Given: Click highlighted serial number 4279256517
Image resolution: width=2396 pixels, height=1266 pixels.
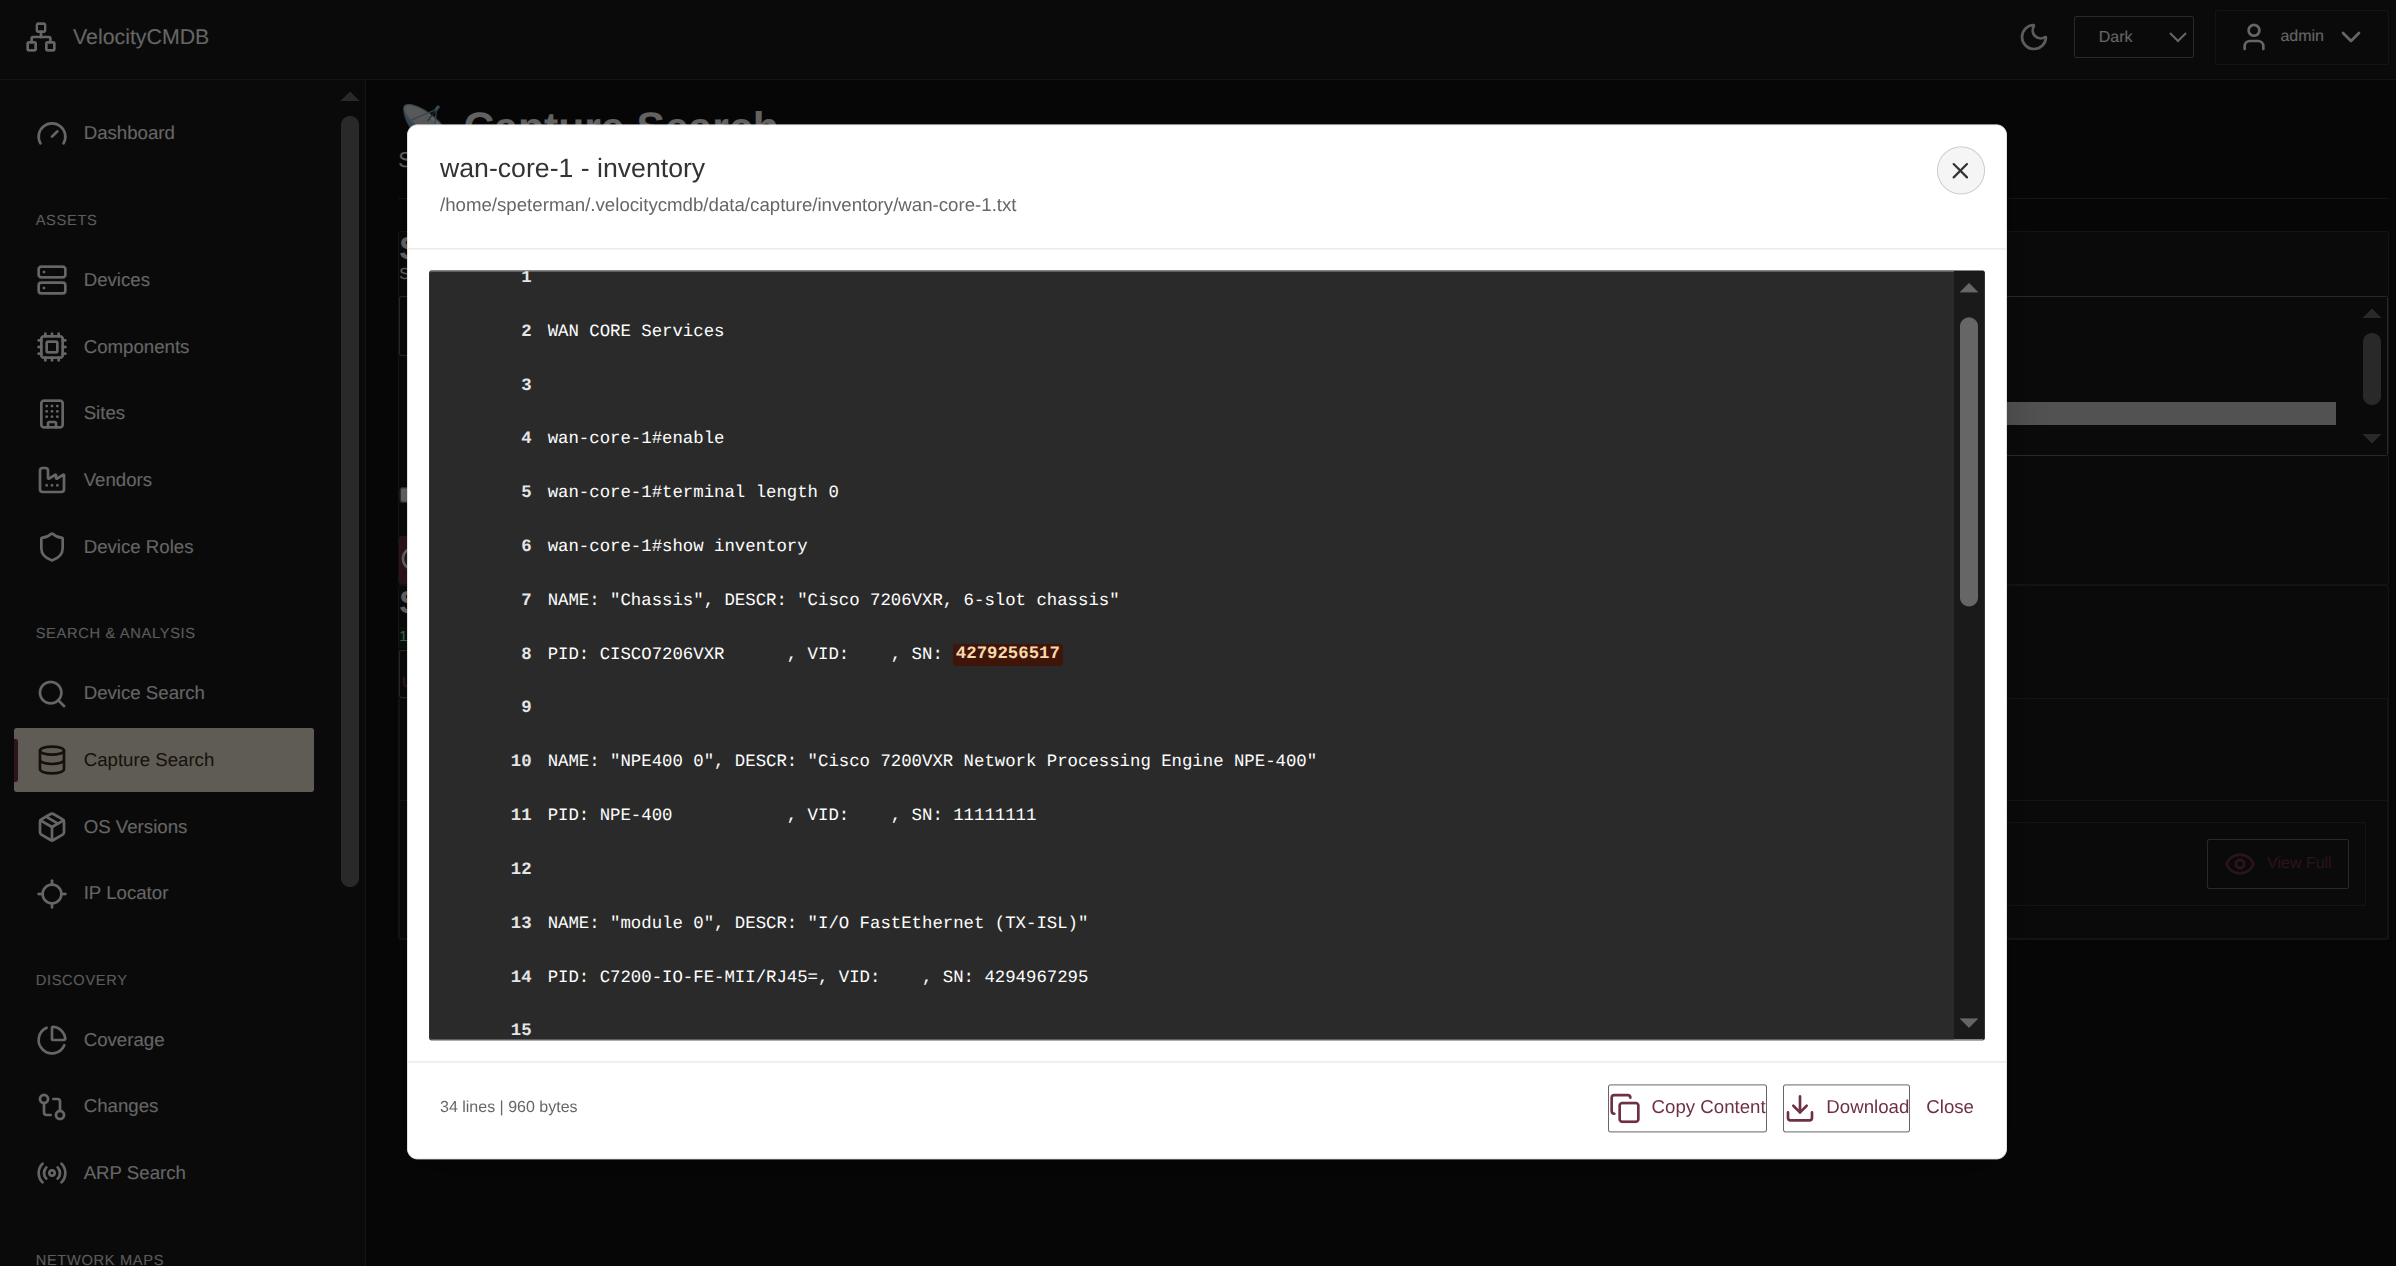Looking at the screenshot, I should 1007,653.
